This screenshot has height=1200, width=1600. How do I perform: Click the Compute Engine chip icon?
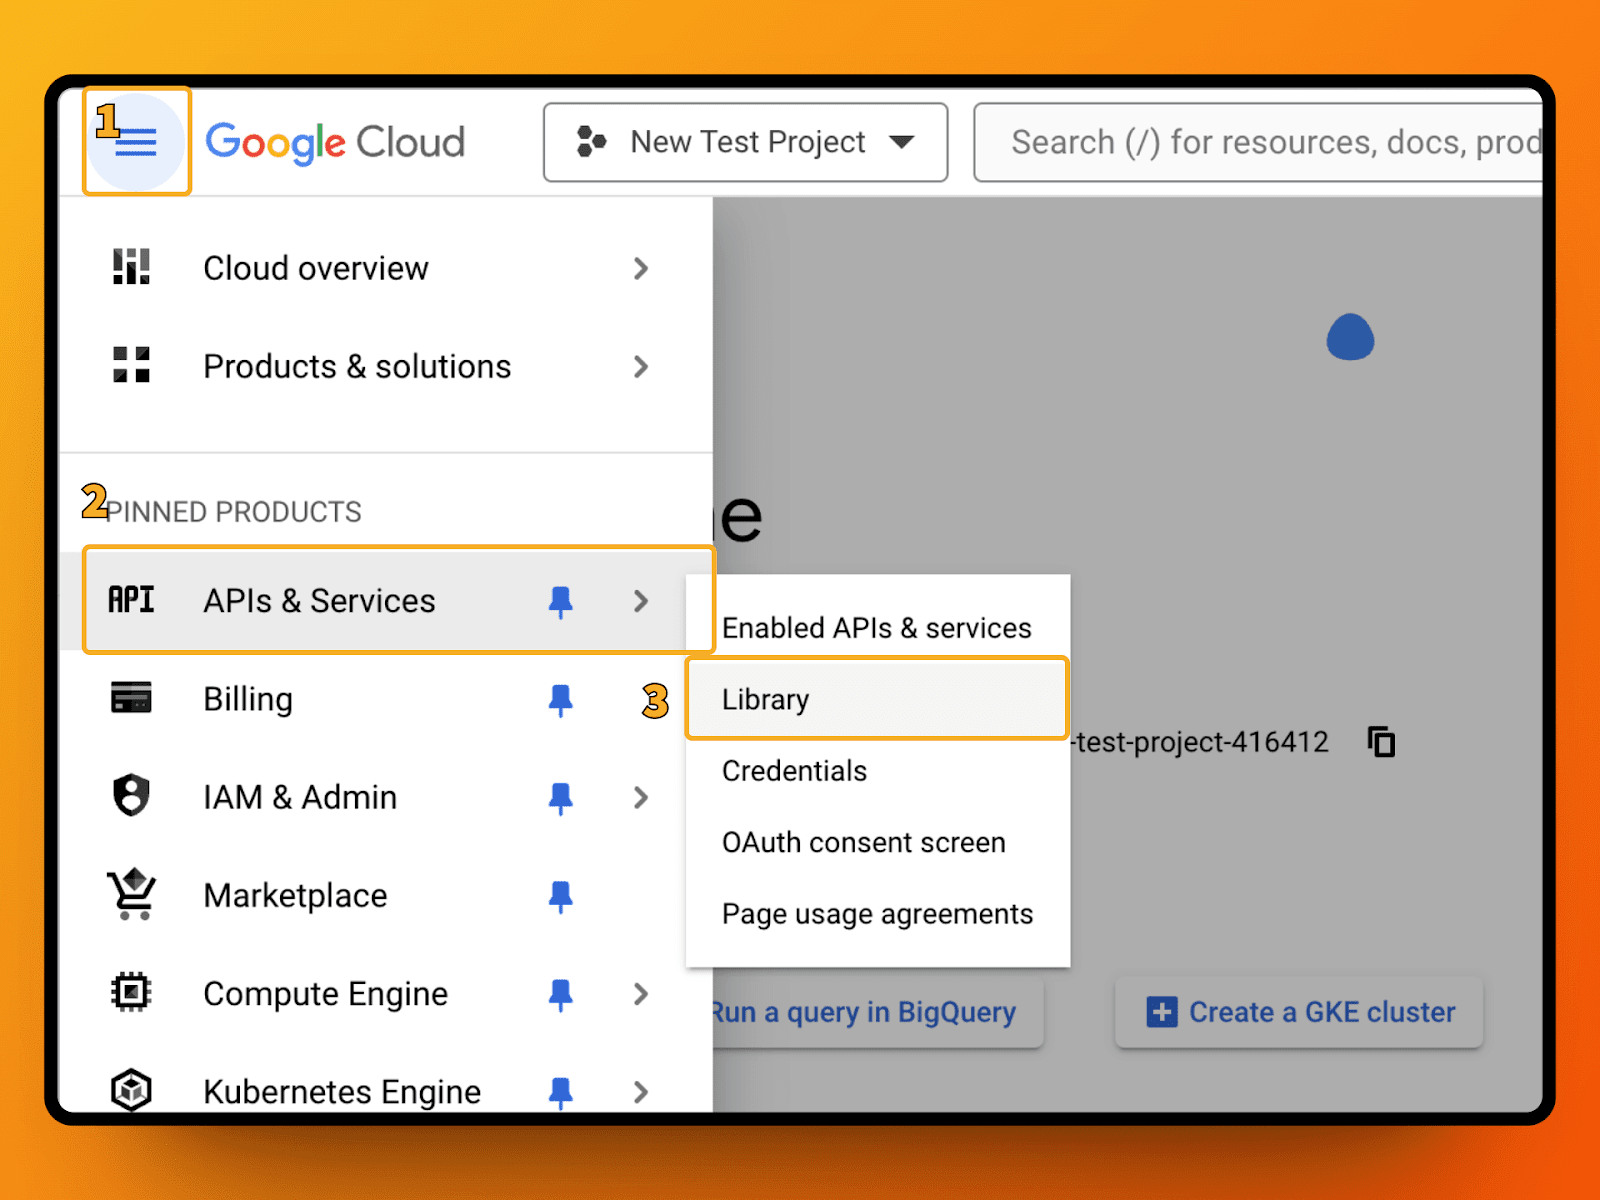pyautogui.click(x=131, y=992)
